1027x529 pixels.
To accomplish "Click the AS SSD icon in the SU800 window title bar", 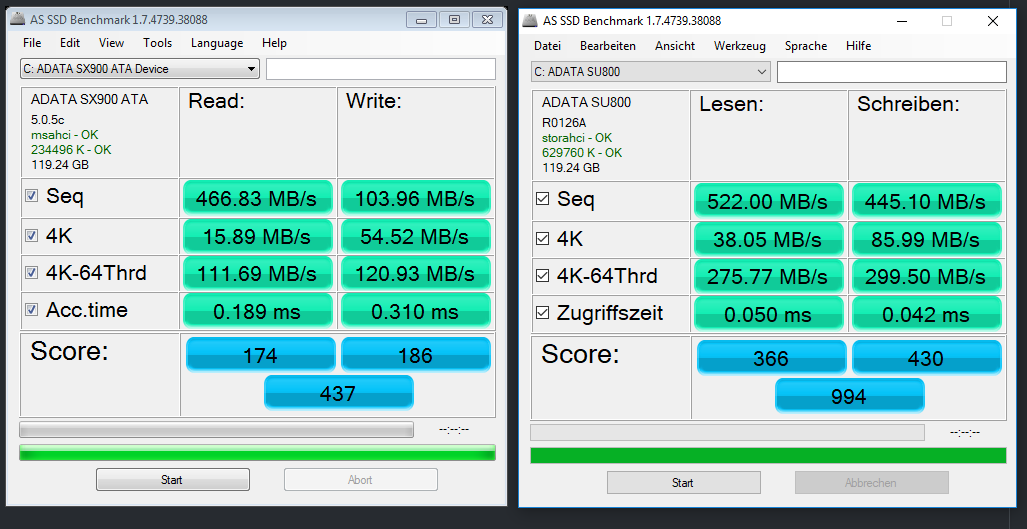I will pos(529,21).
